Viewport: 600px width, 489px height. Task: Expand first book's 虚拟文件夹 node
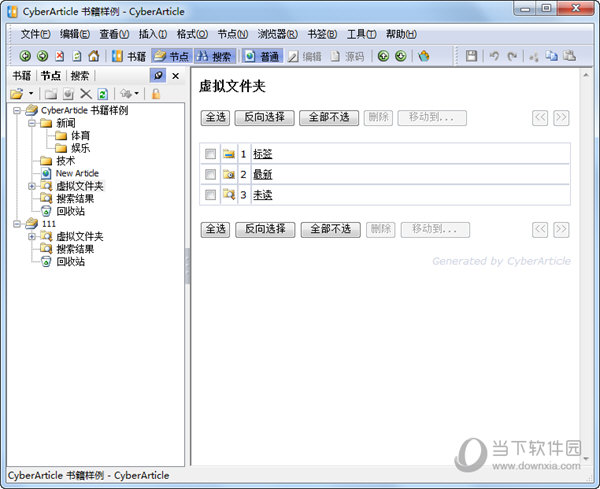click(x=32, y=186)
